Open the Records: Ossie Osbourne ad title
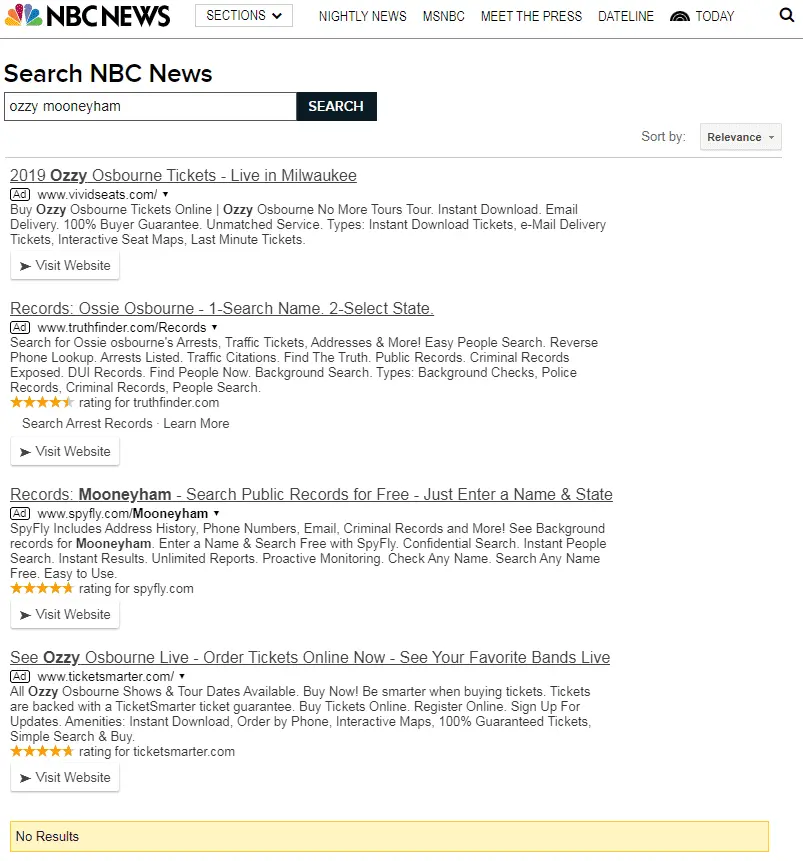The height and width of the screenshot is (861, 803). (222, 308)
